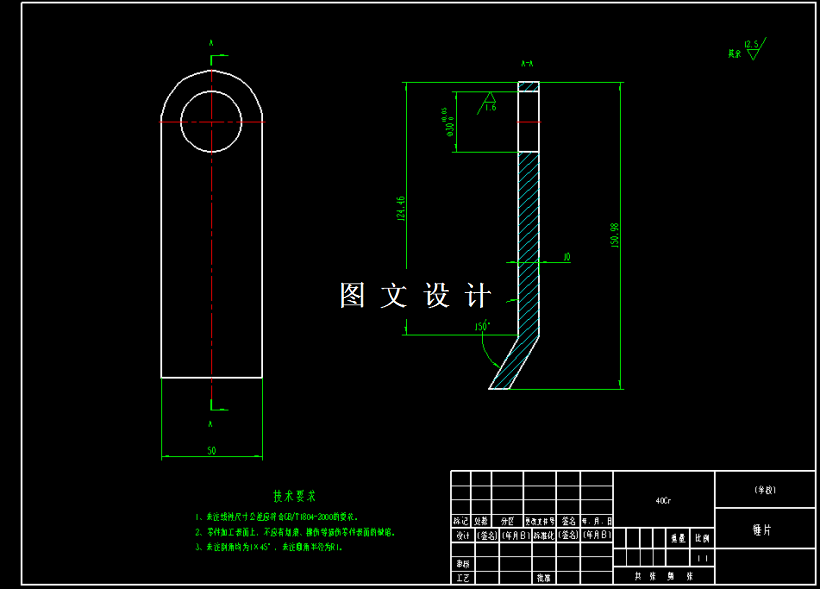Viewport: 820px width, 589px height.
Task: Select the circular hole in front view
Action: [x=211, y=122]
